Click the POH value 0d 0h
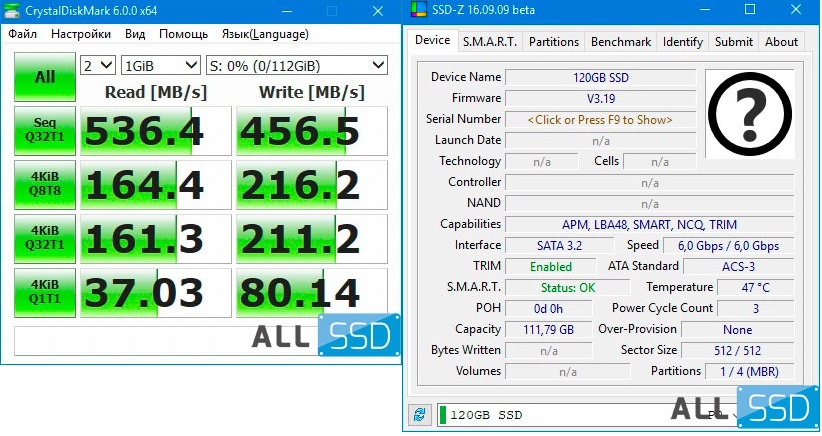The height and width of the screenshot is (436, 822). pos(548,309)
